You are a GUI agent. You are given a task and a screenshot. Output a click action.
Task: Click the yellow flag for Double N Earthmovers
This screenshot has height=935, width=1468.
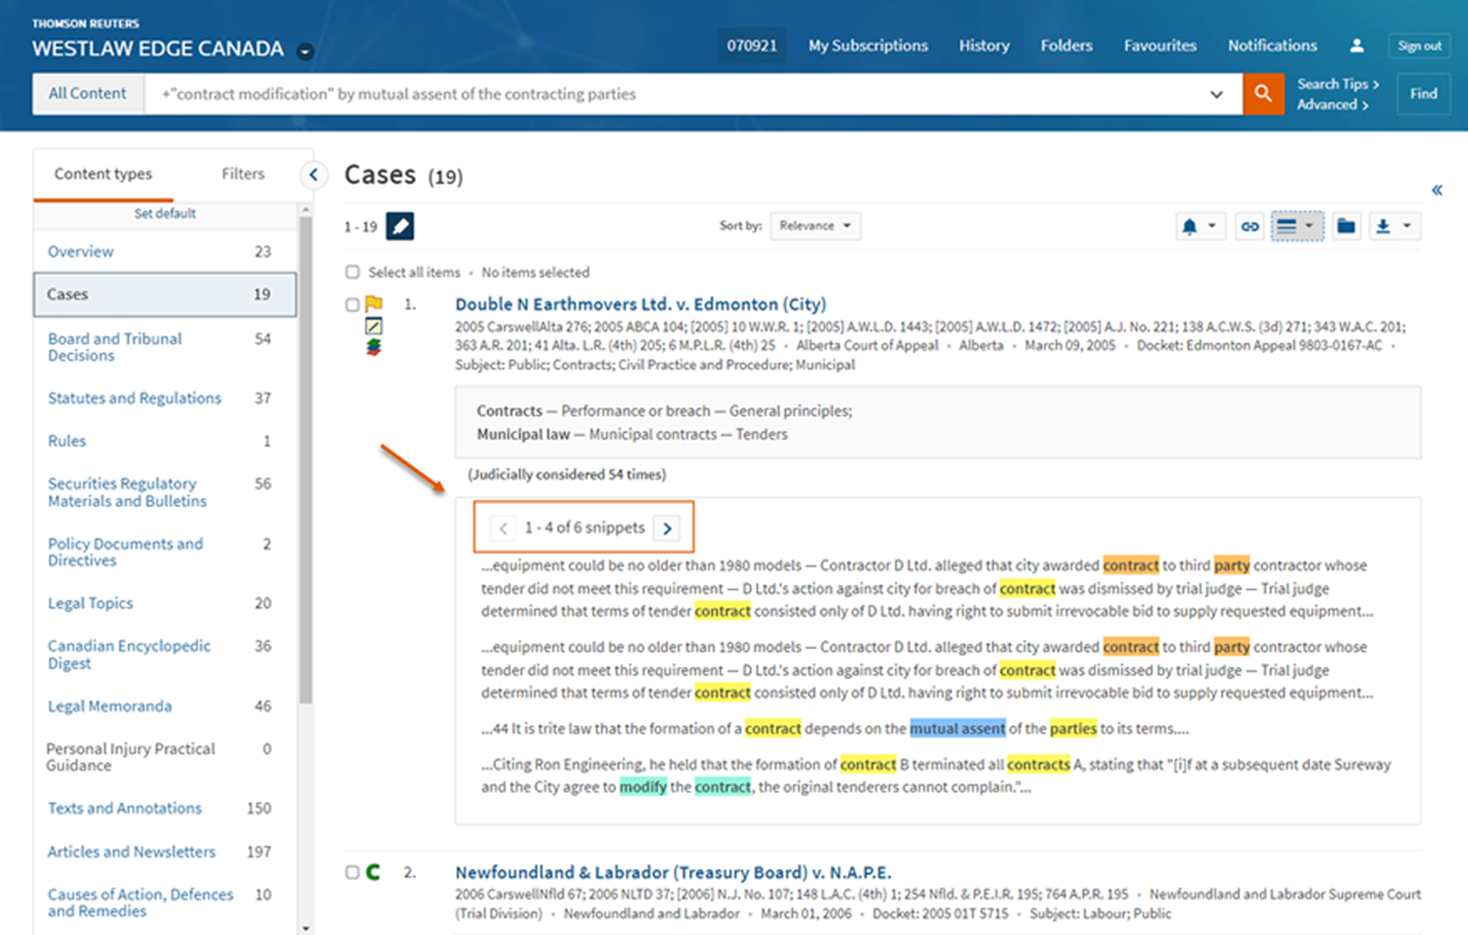point(373,304)
